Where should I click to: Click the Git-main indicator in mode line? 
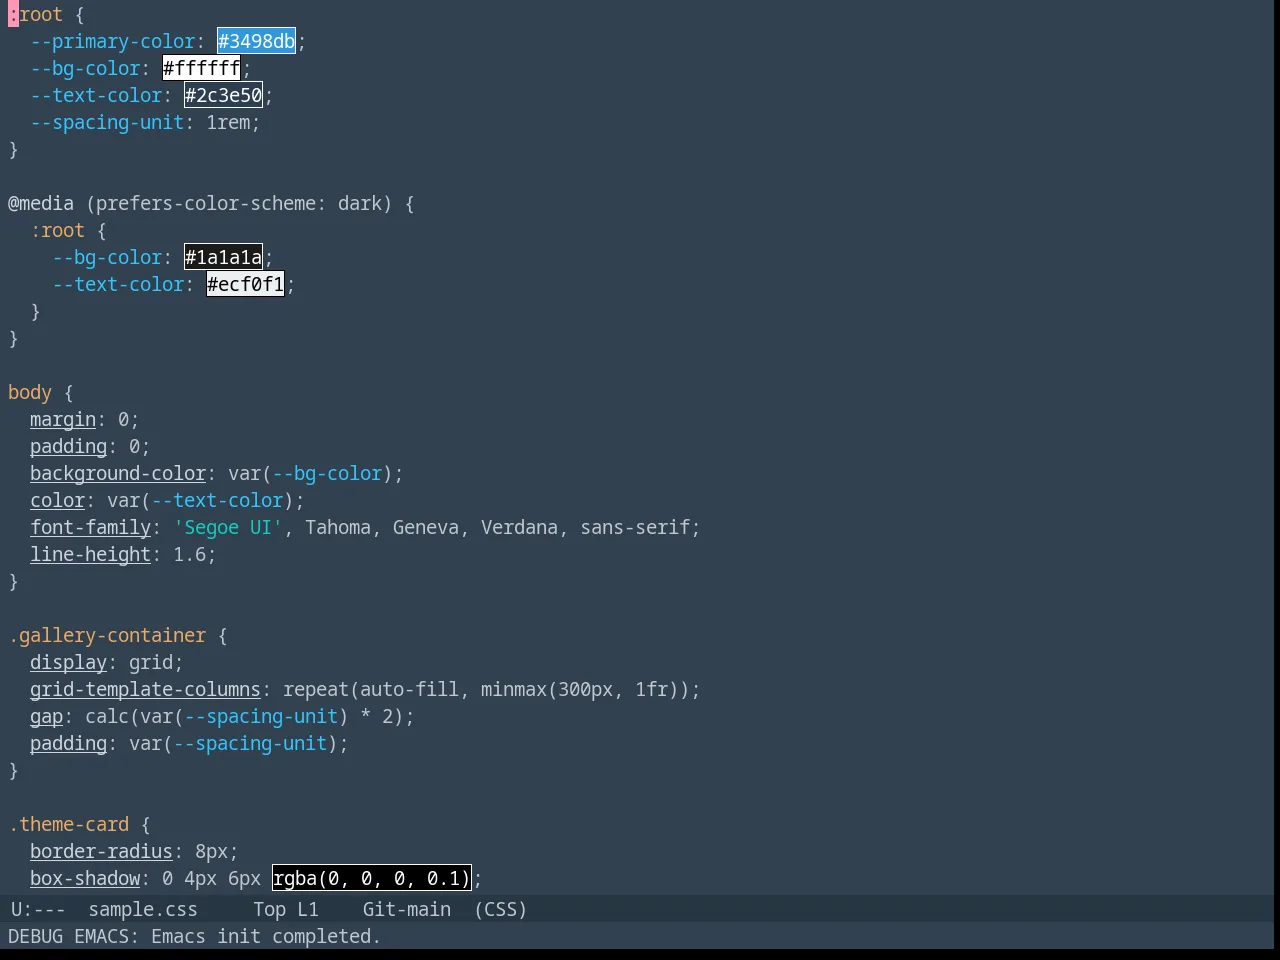pyautogui.click(x=406, y=909)
